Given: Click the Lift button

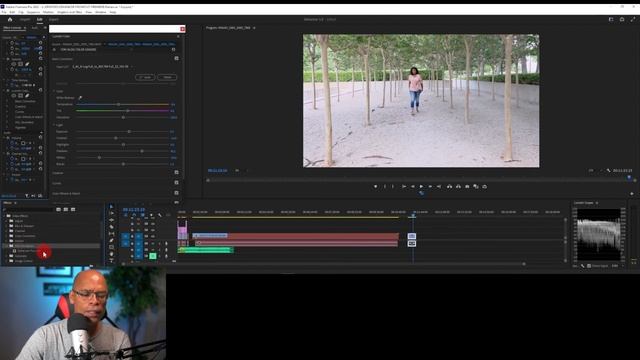Looking at the screenshot, I should tap(449, 187).
